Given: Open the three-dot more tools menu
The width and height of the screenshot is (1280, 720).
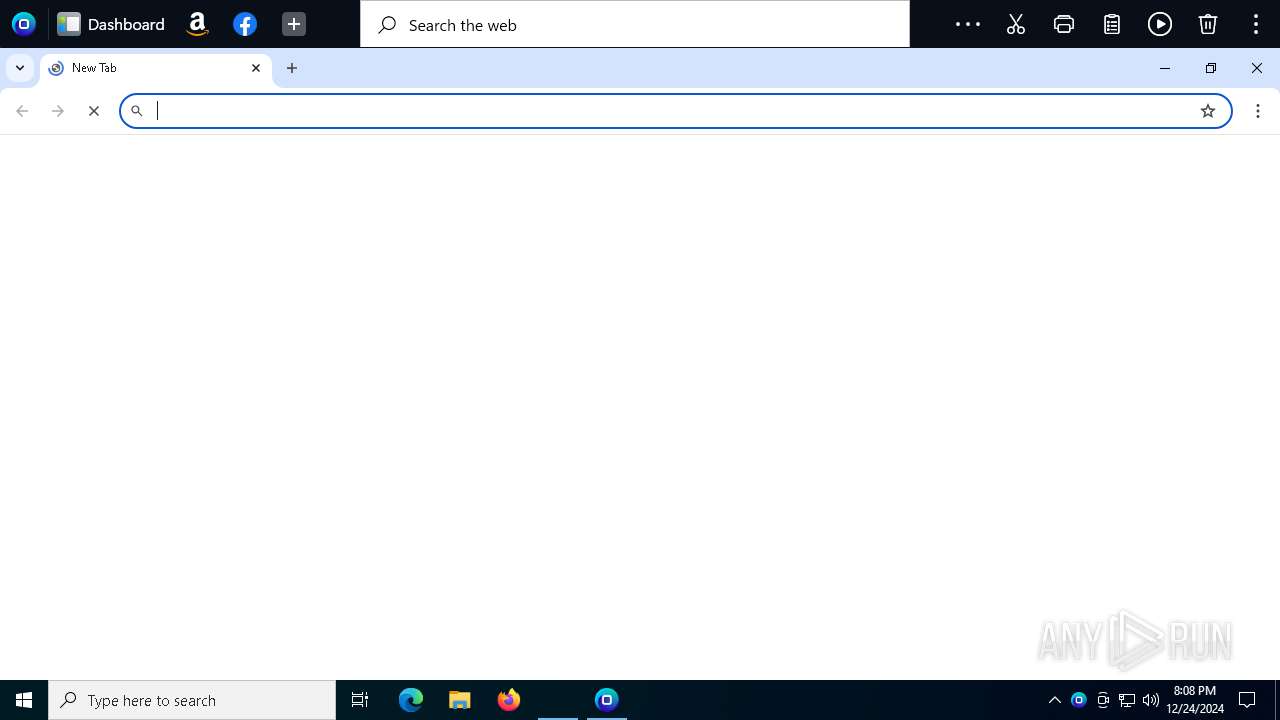Looking at the screenshot, I should 967,24.
